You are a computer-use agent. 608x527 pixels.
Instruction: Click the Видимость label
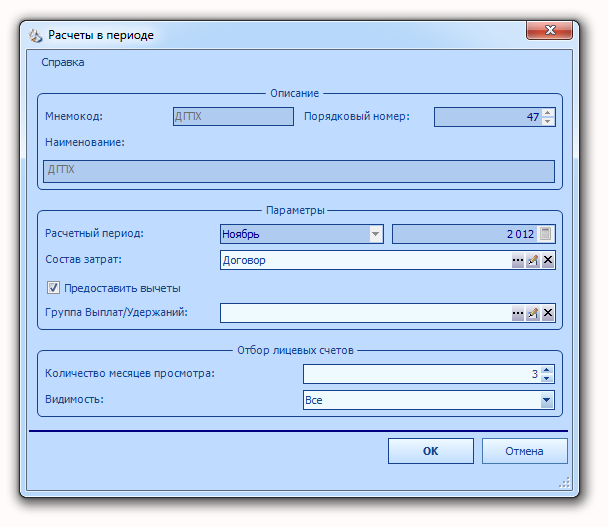[x=74, y=399]
